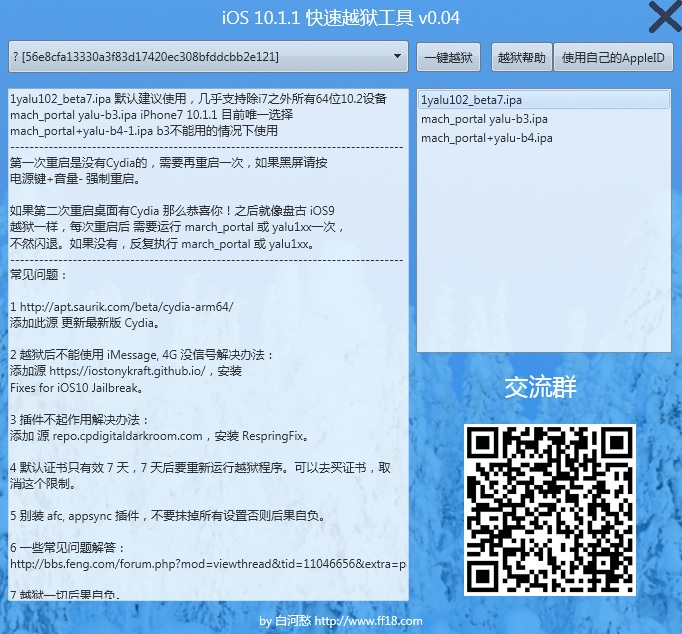The height and width of the screenshot is (634, 682).
Task: Click the QR code image under 交流群
Action: [550, 510]
